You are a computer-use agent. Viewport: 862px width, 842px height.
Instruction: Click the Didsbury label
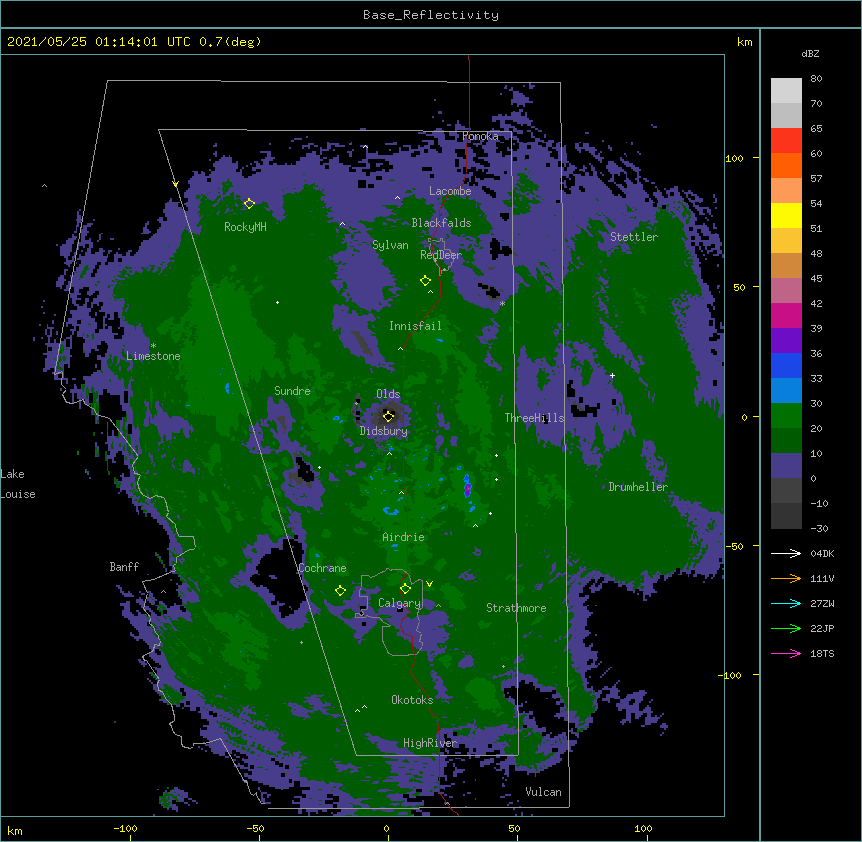(x=384, y=431)
